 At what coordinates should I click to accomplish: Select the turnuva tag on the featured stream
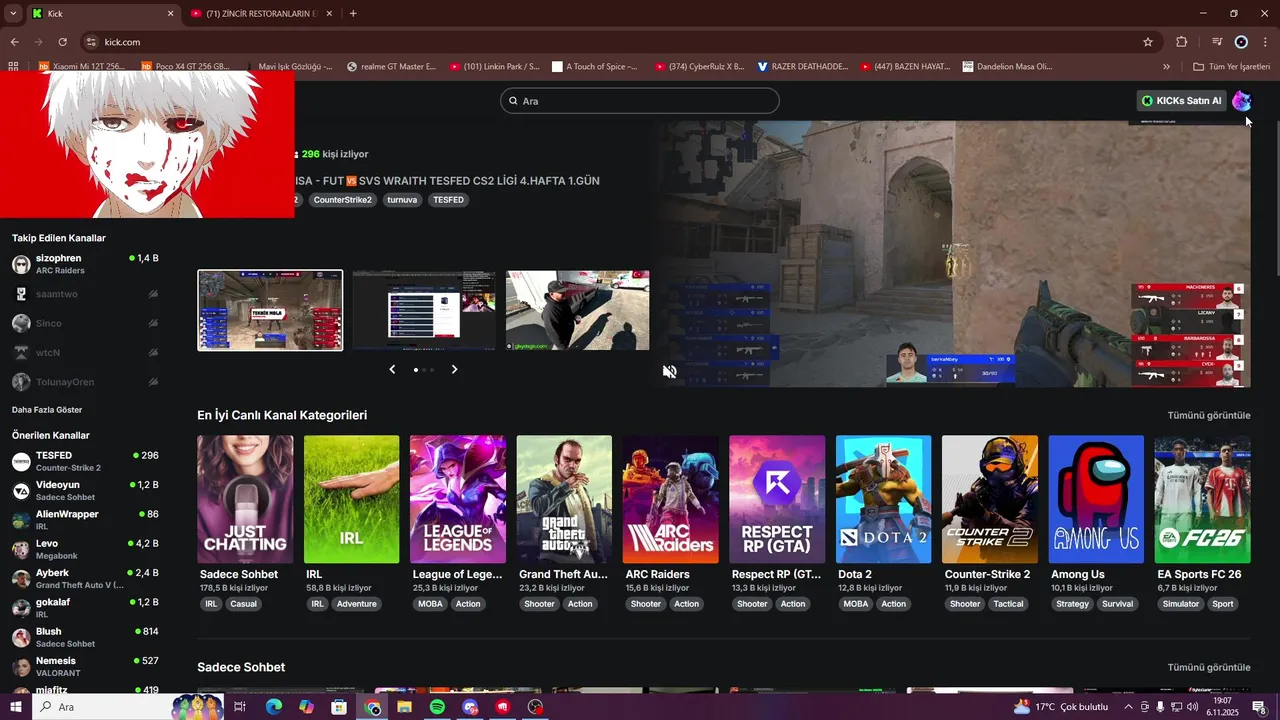(402, 200)
